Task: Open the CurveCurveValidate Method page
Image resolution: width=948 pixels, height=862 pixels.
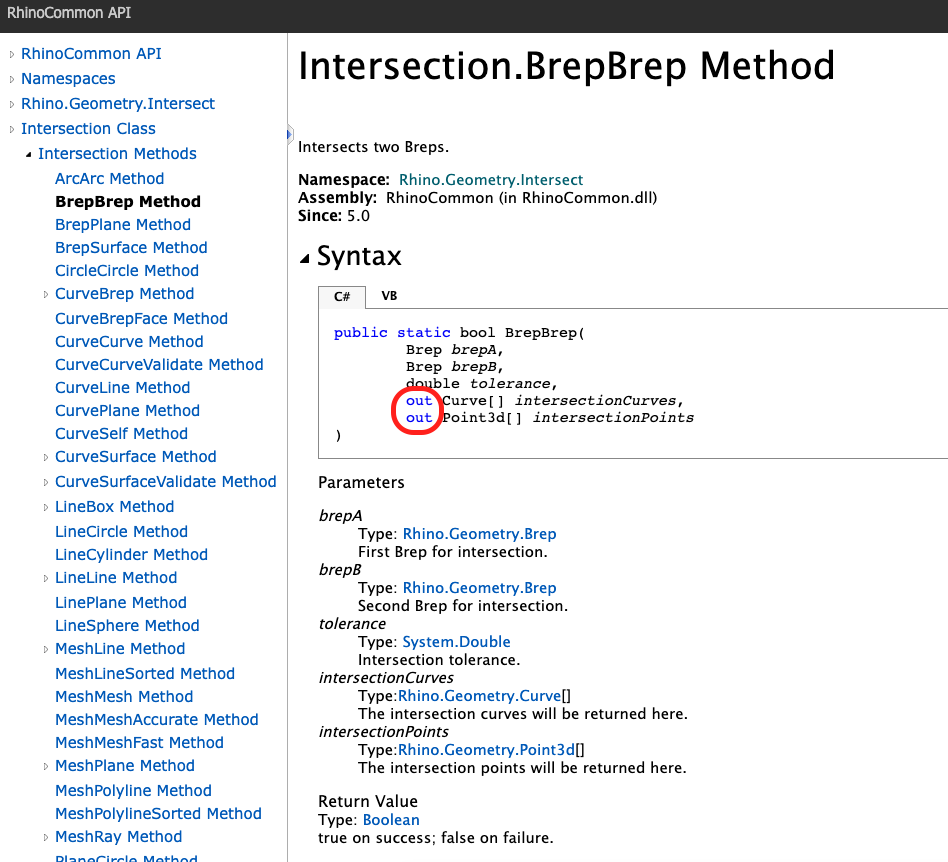Action: tap(159, 365)
